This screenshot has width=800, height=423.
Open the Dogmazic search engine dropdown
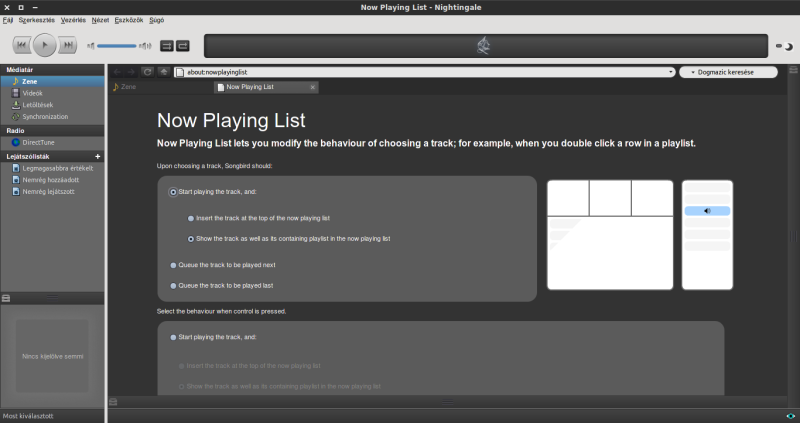[x=692, y=72]
